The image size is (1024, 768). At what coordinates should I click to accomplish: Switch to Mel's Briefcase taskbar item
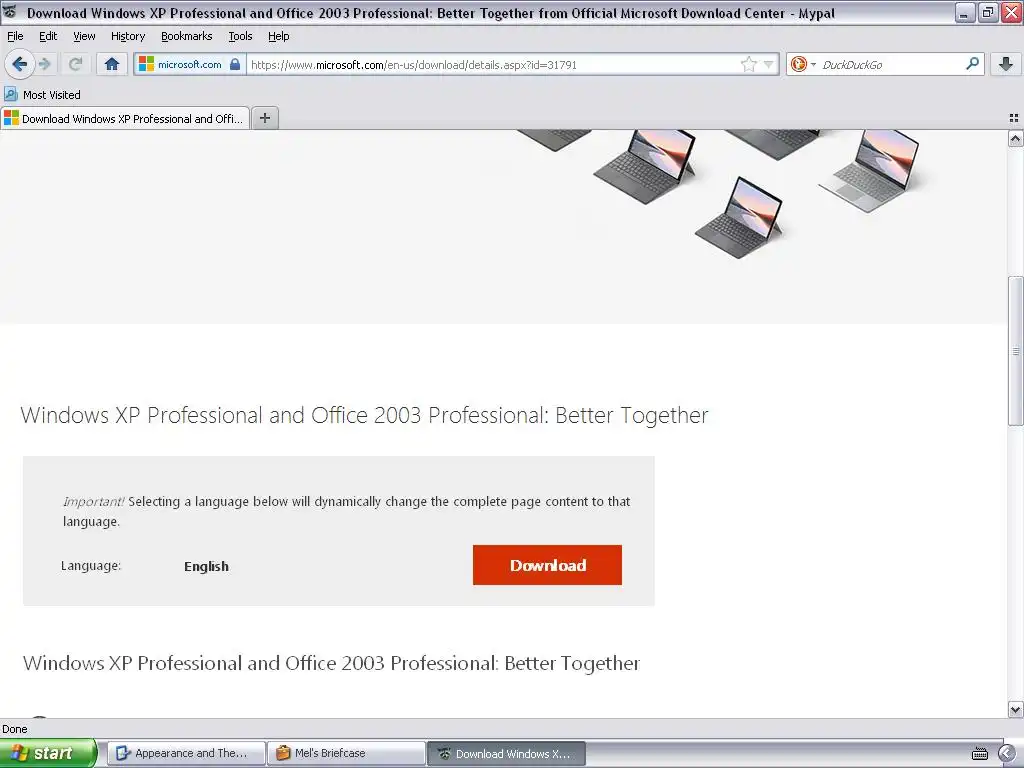(346, 753)
